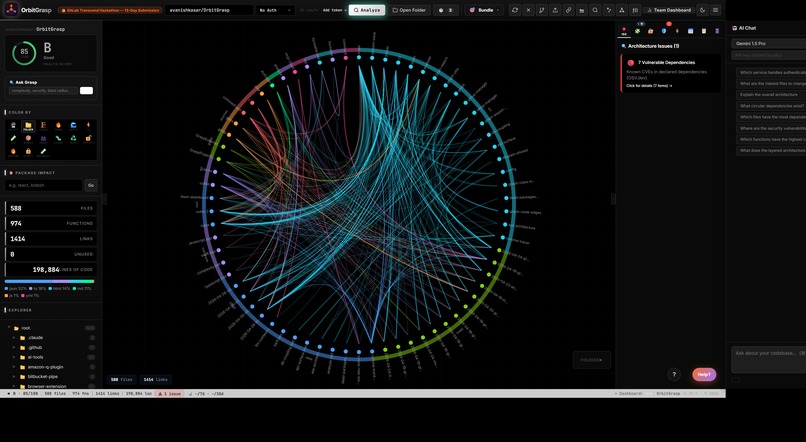This screenshot has height=442, width=806.
Task: Click the '1 issue' status bar entry
Action: click(169, 394)
